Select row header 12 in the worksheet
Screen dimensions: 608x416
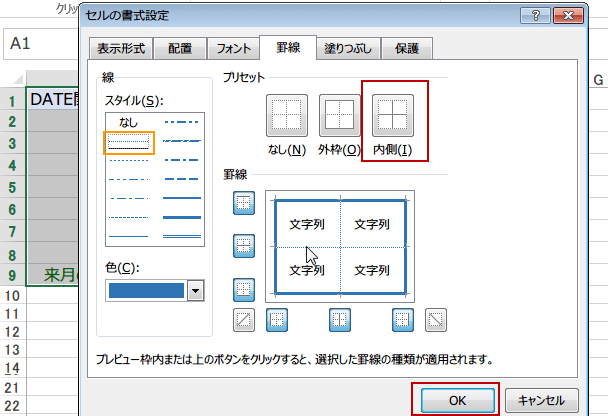pyautogui.click(x=12, y=332)
